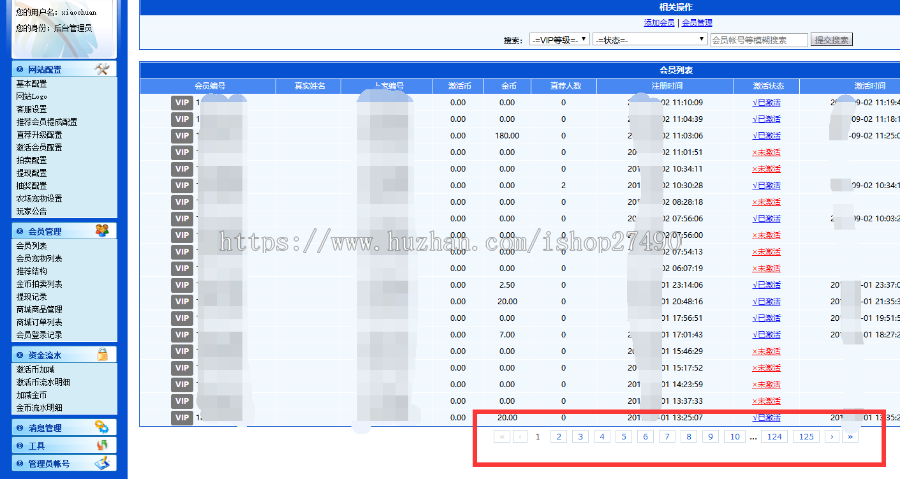The image size is (900, 479).
Task: Go to page 10 in pagination
Action: [735, 437]
